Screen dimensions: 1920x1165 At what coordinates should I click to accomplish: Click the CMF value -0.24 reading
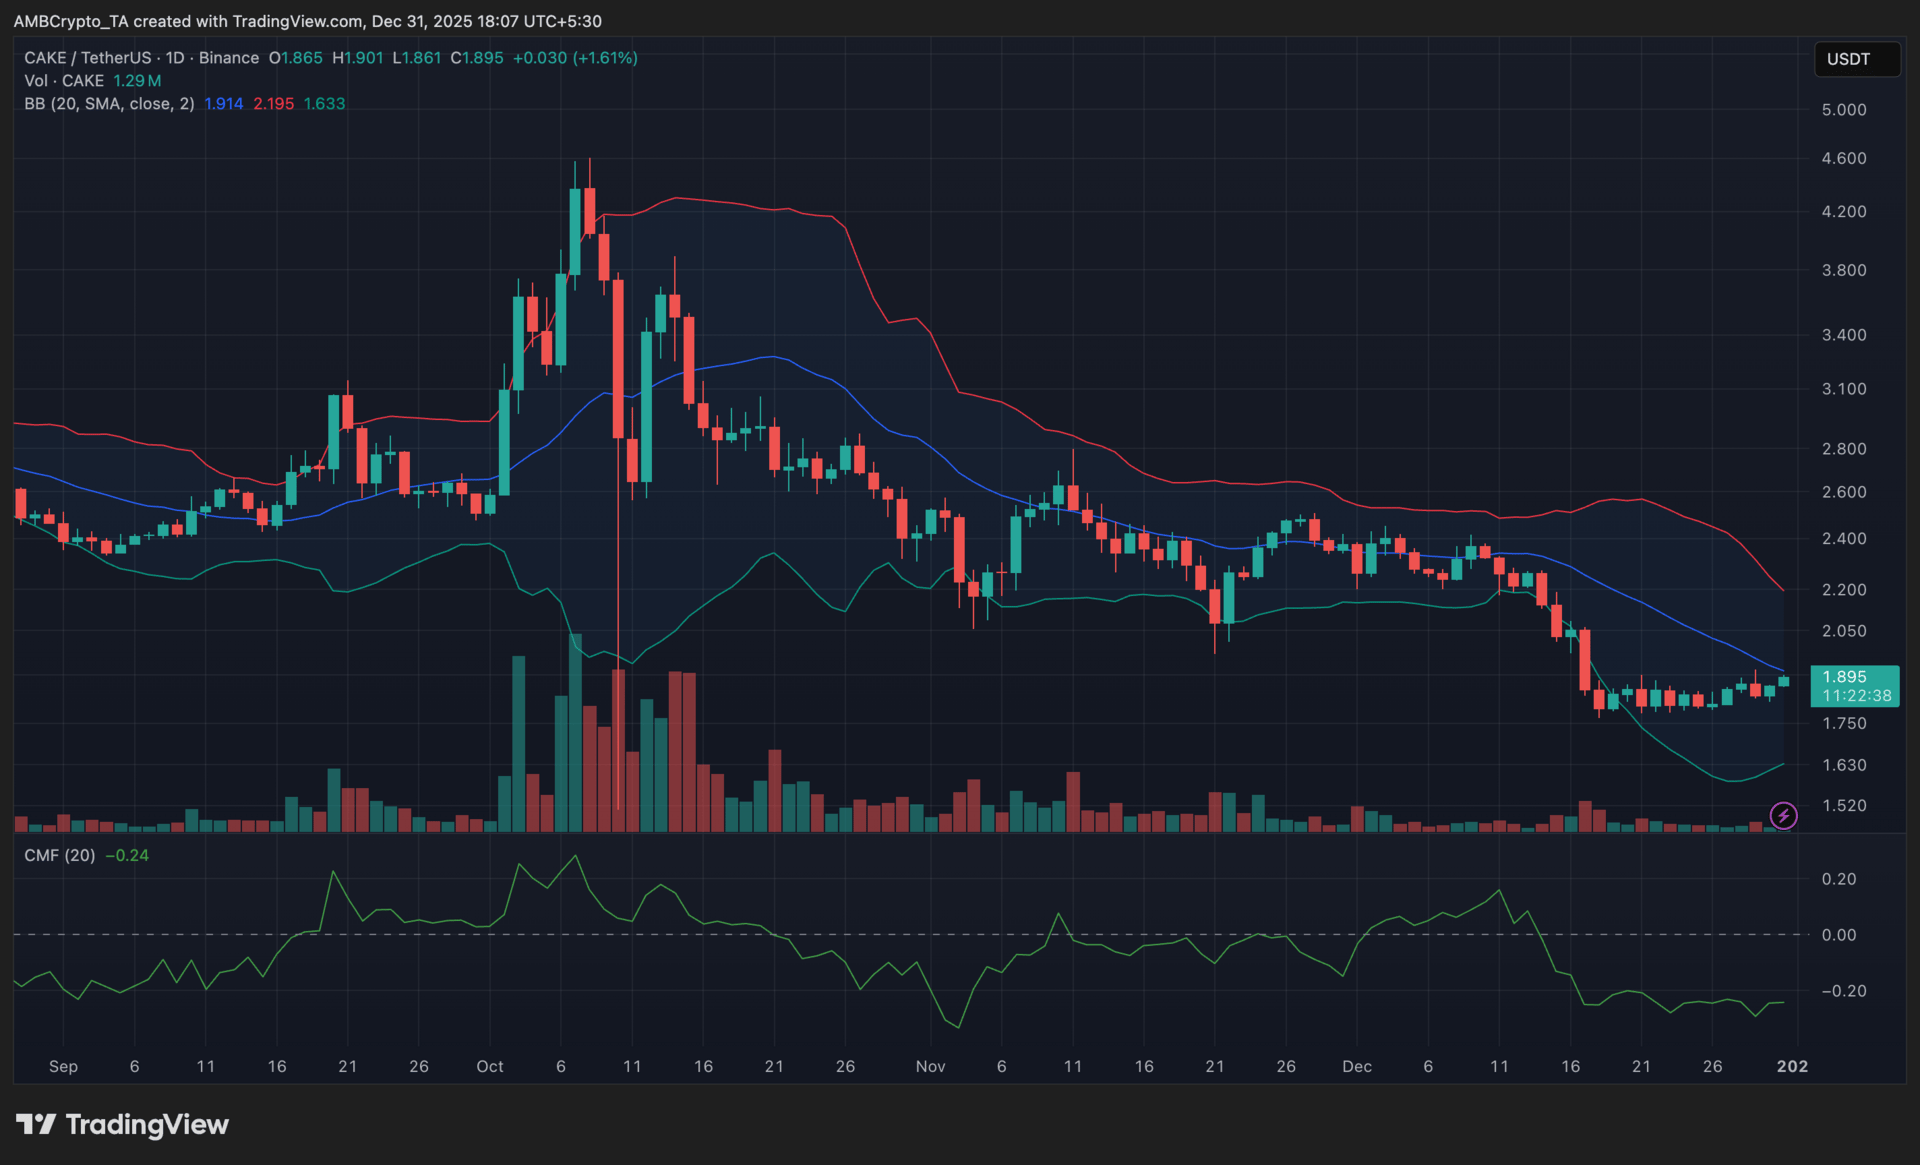[127, 856]
